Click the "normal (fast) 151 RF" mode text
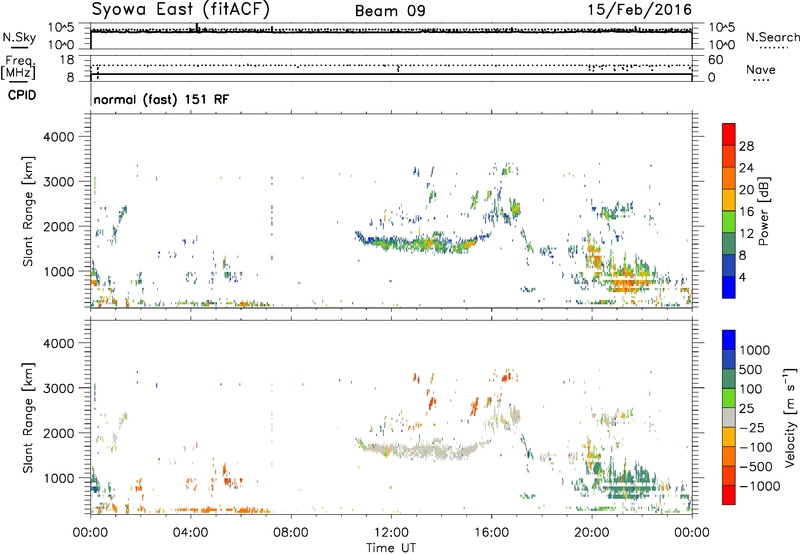 pos(161,99)
